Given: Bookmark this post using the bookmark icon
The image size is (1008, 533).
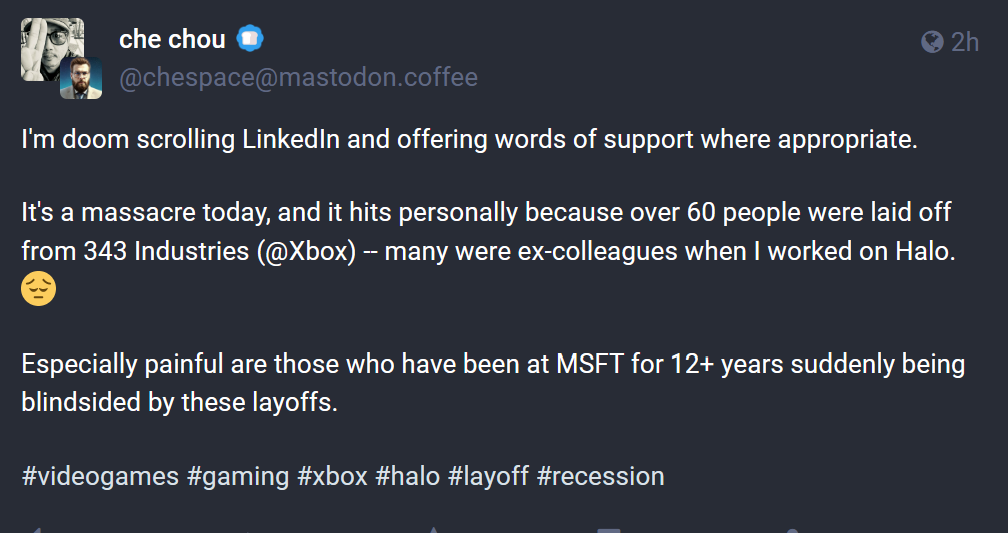Looking at the screenshot, I should [609, 530].
